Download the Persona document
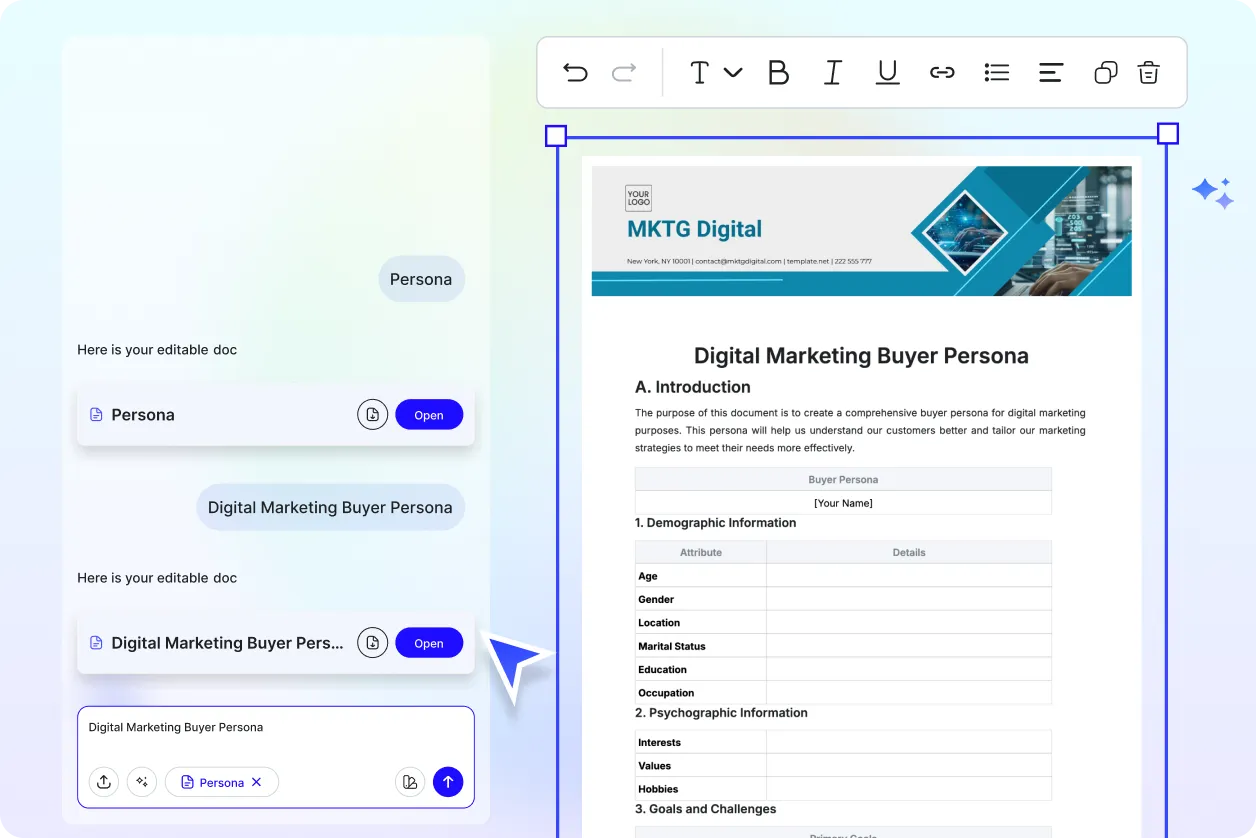 click(372, 415)
